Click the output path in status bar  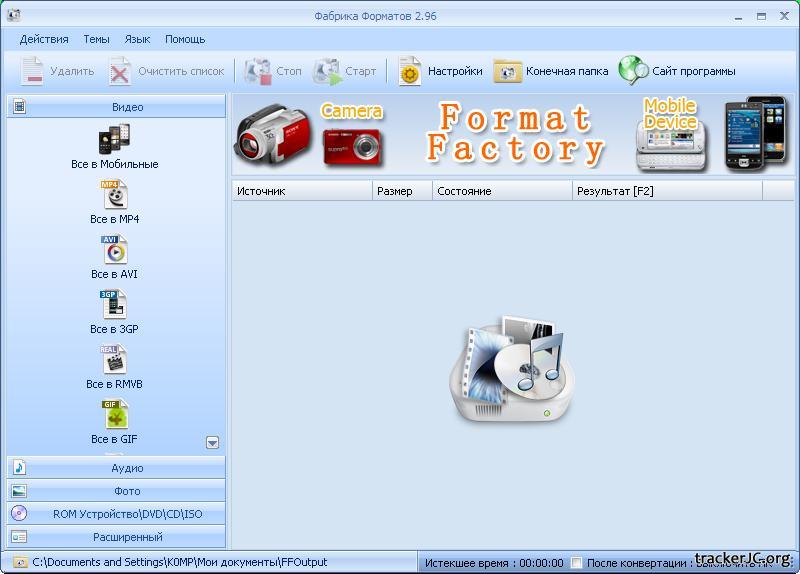point(180,562)
